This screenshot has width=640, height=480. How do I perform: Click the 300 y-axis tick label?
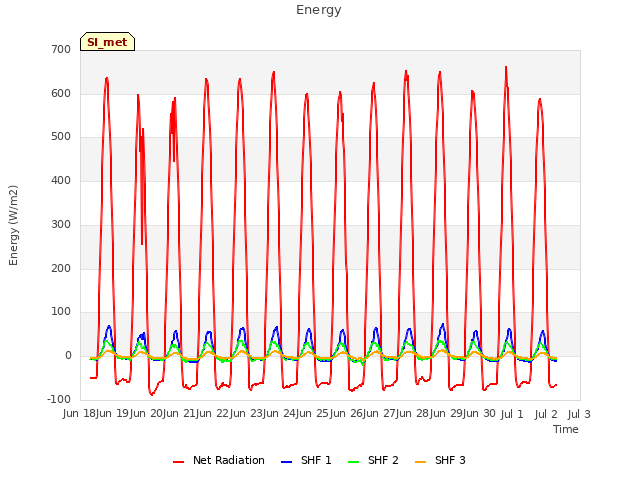coord(61,224)
